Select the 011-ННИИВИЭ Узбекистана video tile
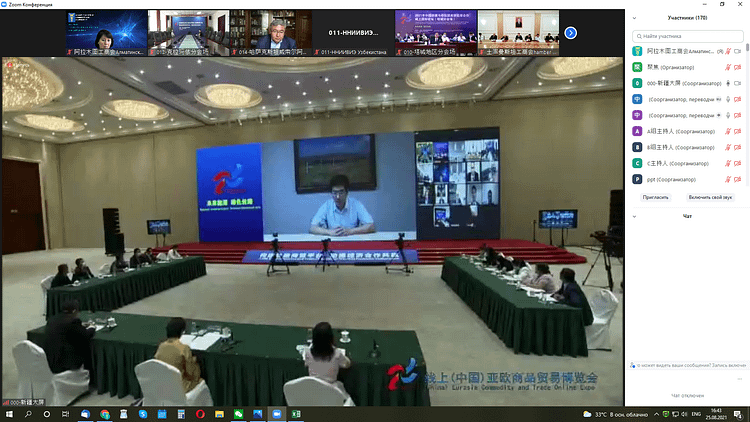The width and height of the screenshot is (750, 422). (353, 33)
